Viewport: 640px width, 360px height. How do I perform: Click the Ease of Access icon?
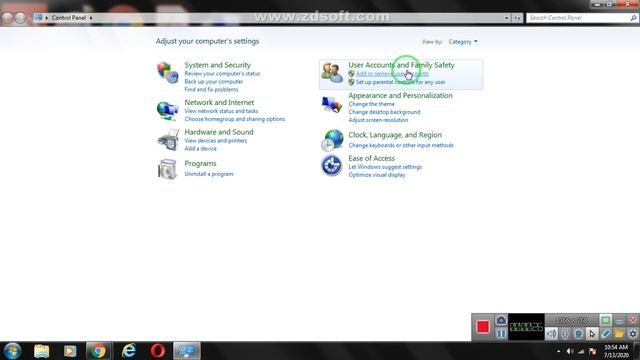click(332, 165)
